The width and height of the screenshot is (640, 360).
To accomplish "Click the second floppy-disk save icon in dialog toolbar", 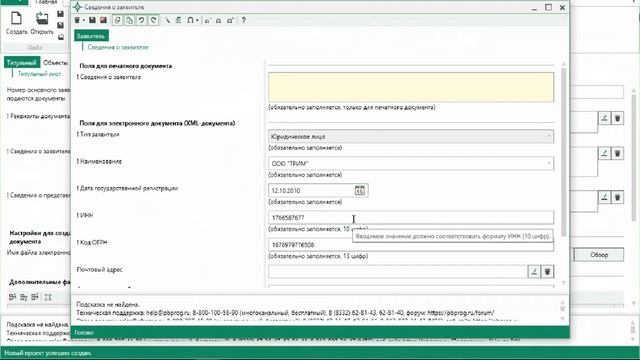I will coord(104,20).
